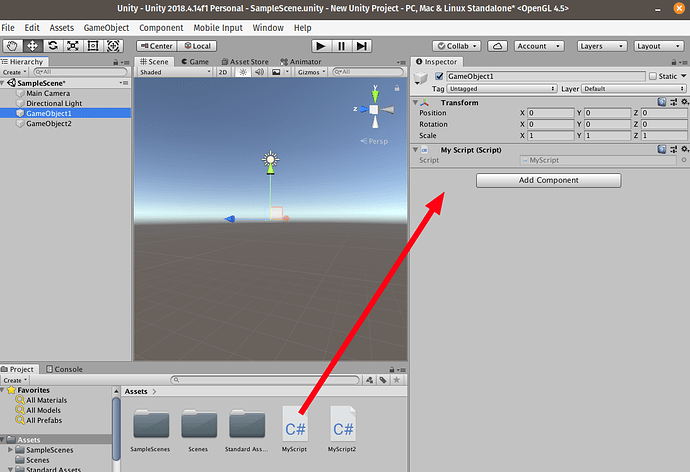Select the Hand tool in toolbar
Viewport: 690px width, 472px height.
point(12,46)
